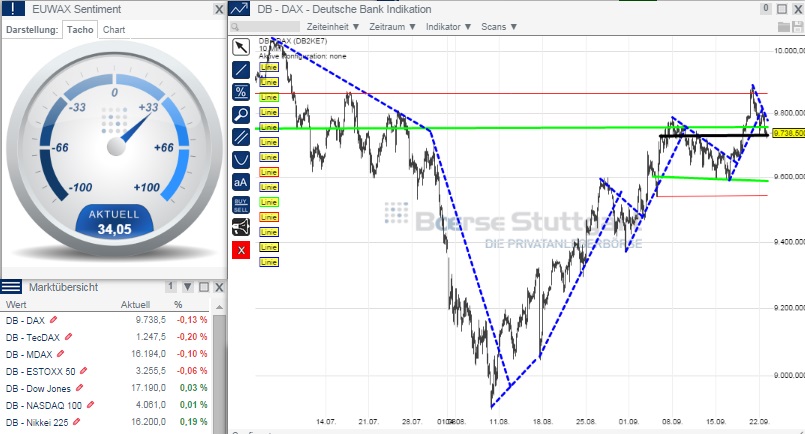Click the 0,19 % Nikkei change
805x434 pixels.
click(194, 422)
